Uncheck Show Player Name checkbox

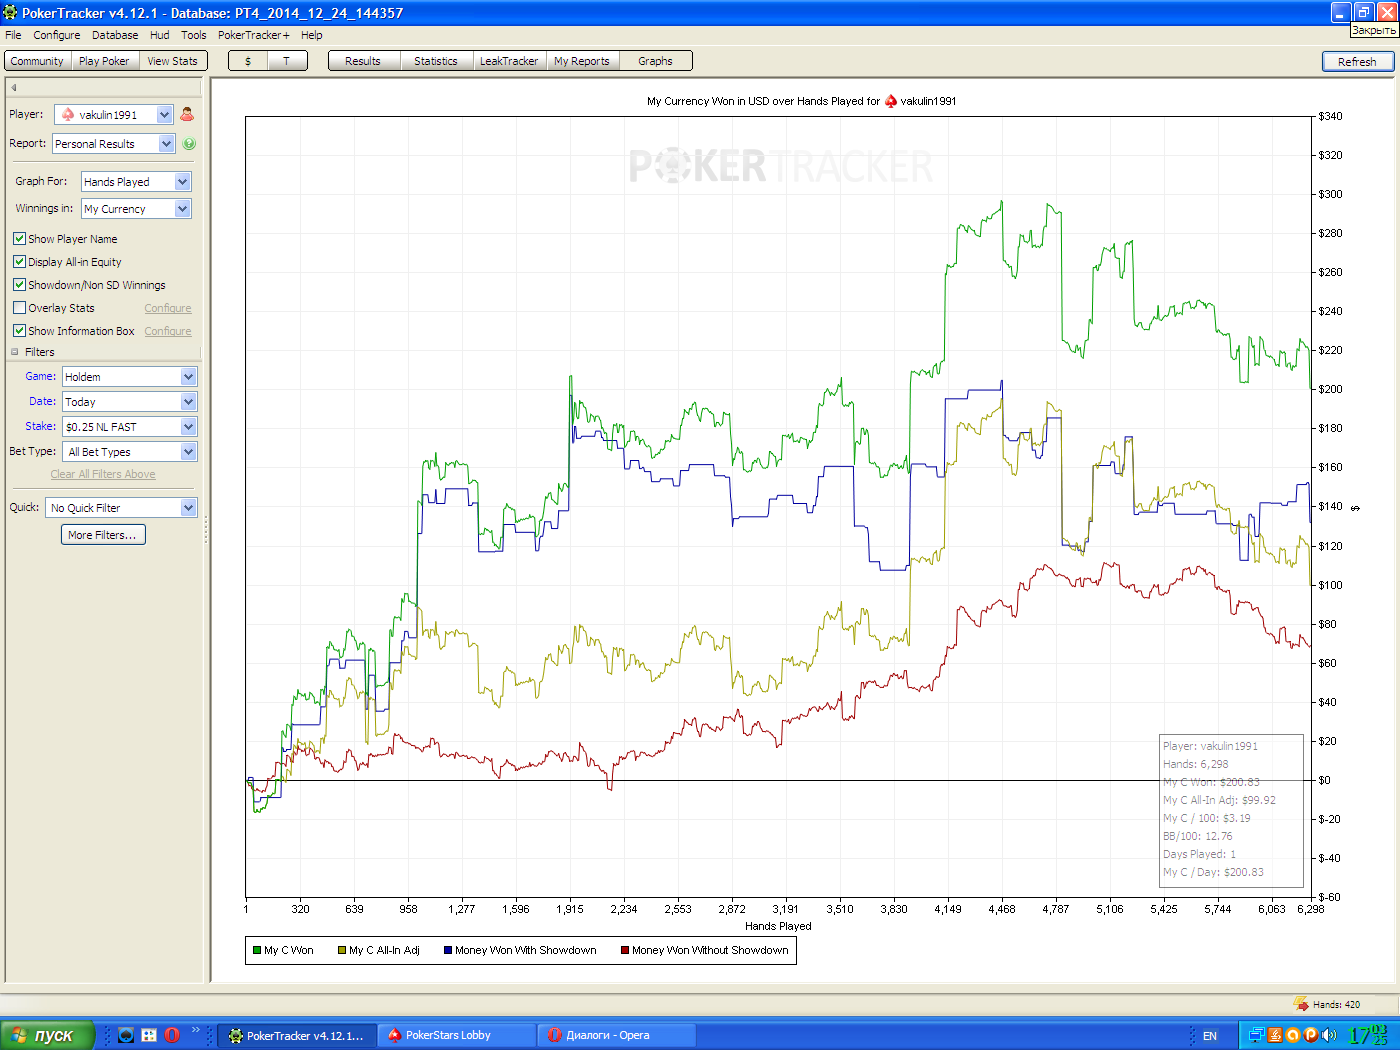19,239
